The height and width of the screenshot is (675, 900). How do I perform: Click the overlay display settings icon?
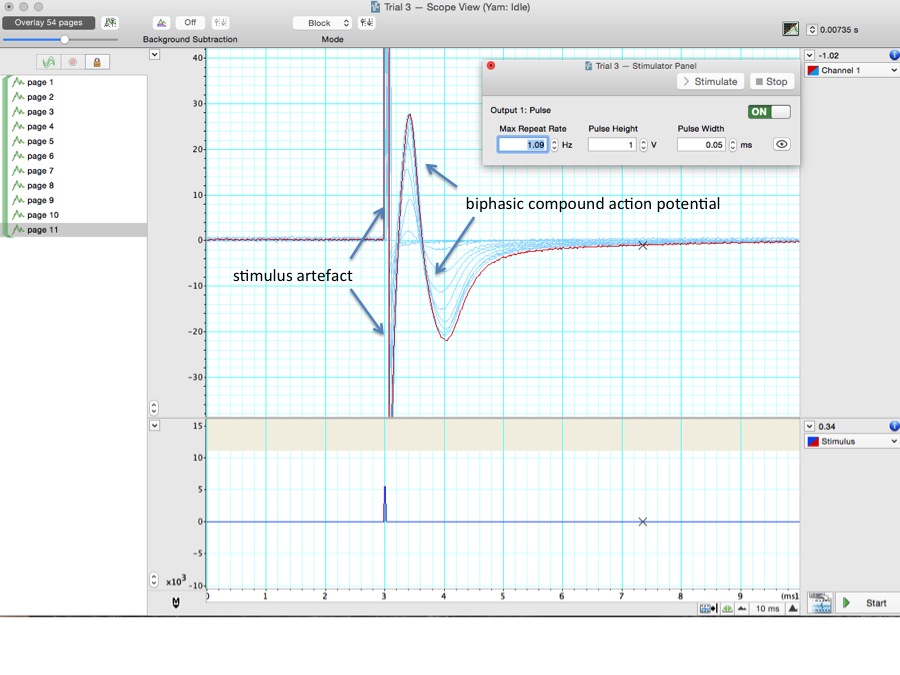[x=109, y=22]
